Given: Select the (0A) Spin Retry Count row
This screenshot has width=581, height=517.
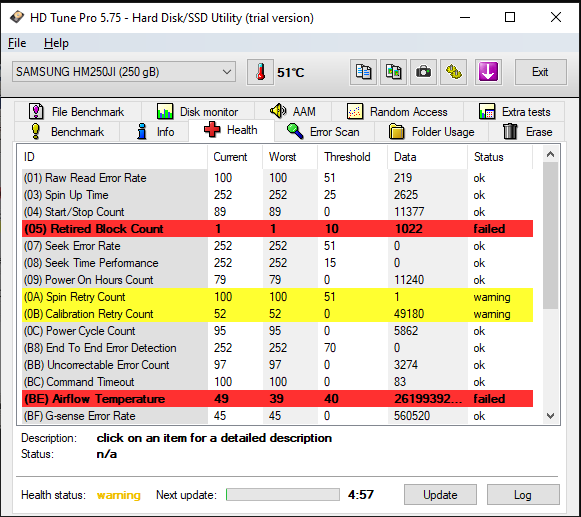Looking at the screenshot, I should [x=278, y=297].
